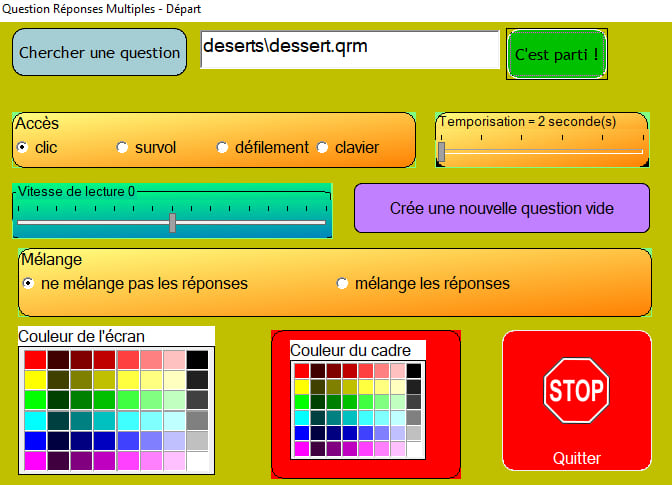Select first-column pure green in 'Couleur du cadre'
The width and height of the screenshot is (672, 485).
tap(300, 402)
